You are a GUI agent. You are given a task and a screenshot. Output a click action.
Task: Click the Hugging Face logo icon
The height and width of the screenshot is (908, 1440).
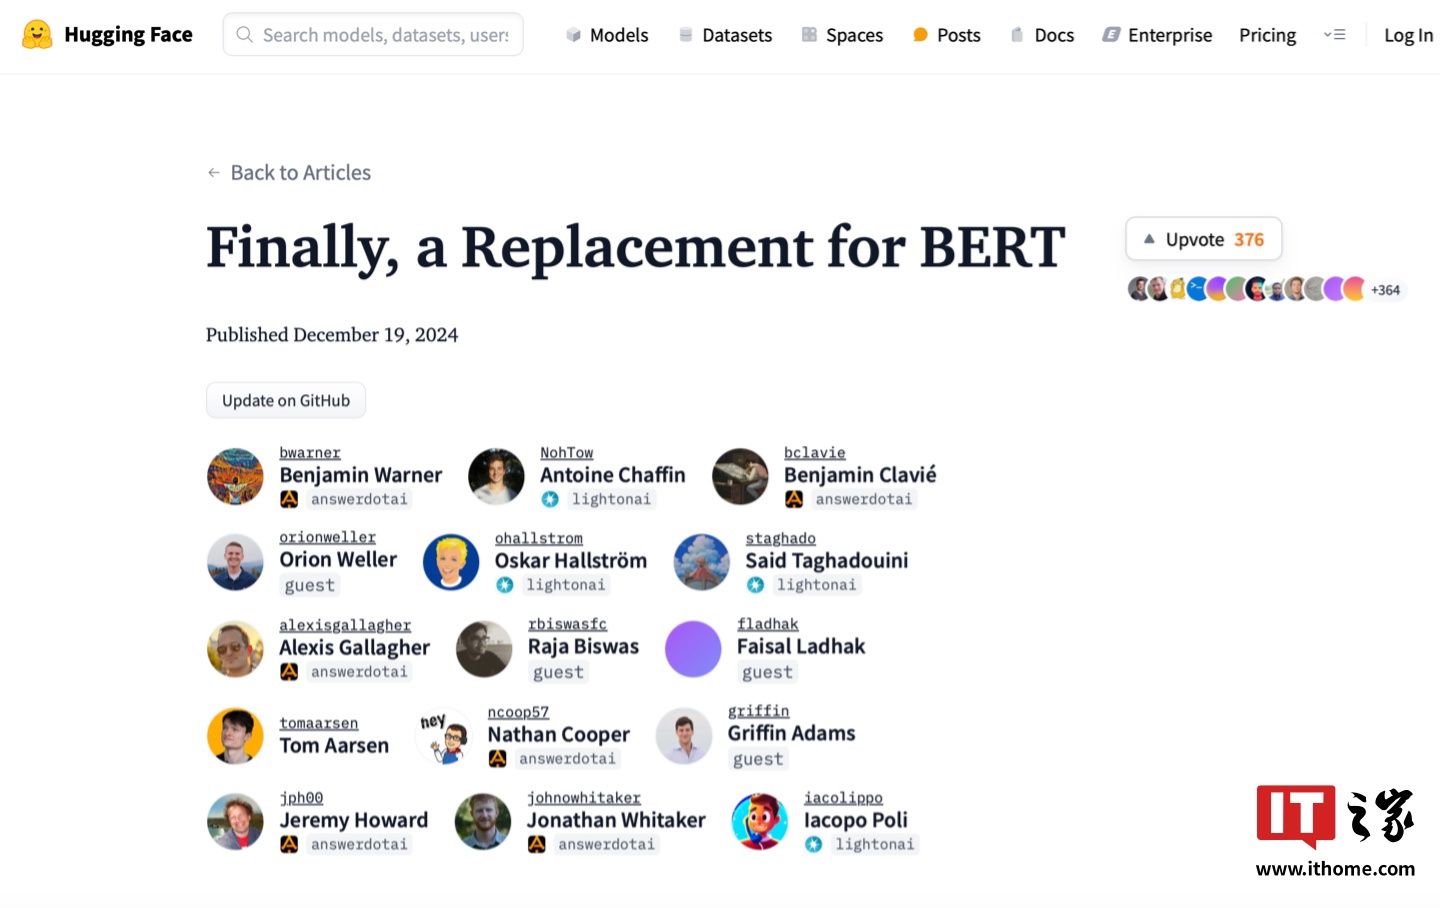coord(37,35)
